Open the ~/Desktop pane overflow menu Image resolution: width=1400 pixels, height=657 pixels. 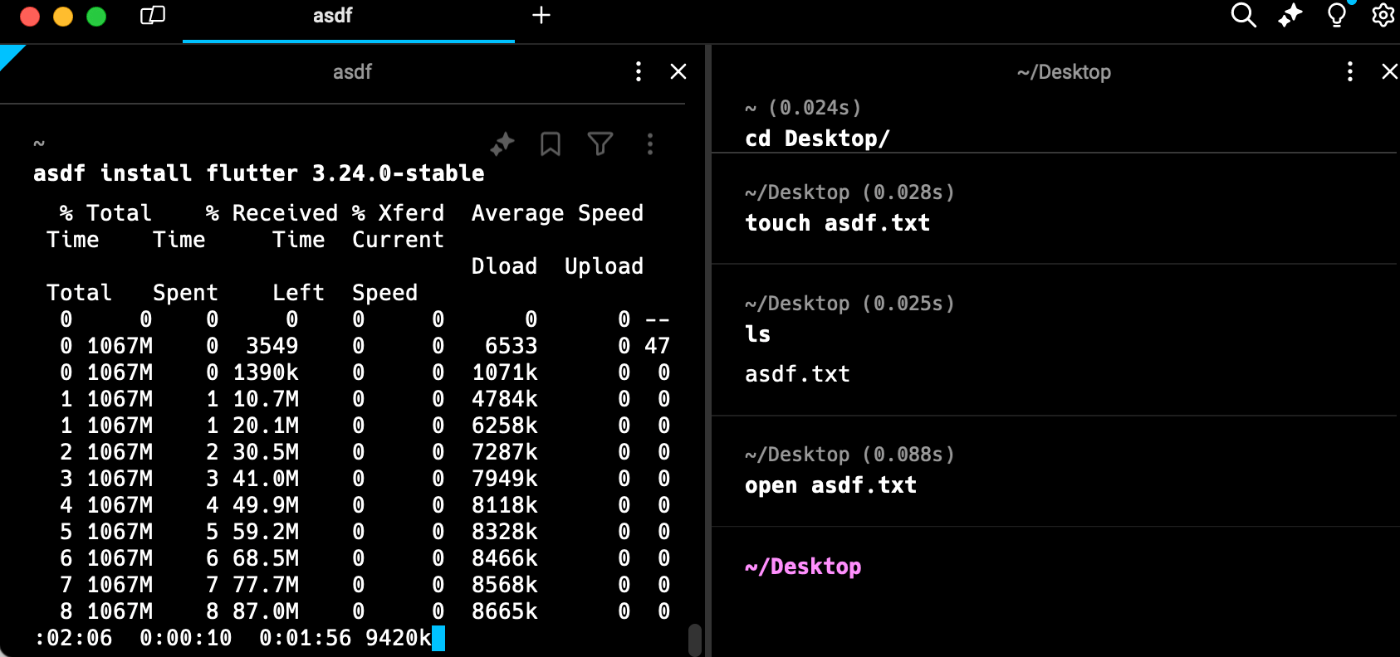pyautogui.click(x=1350, y=72)
